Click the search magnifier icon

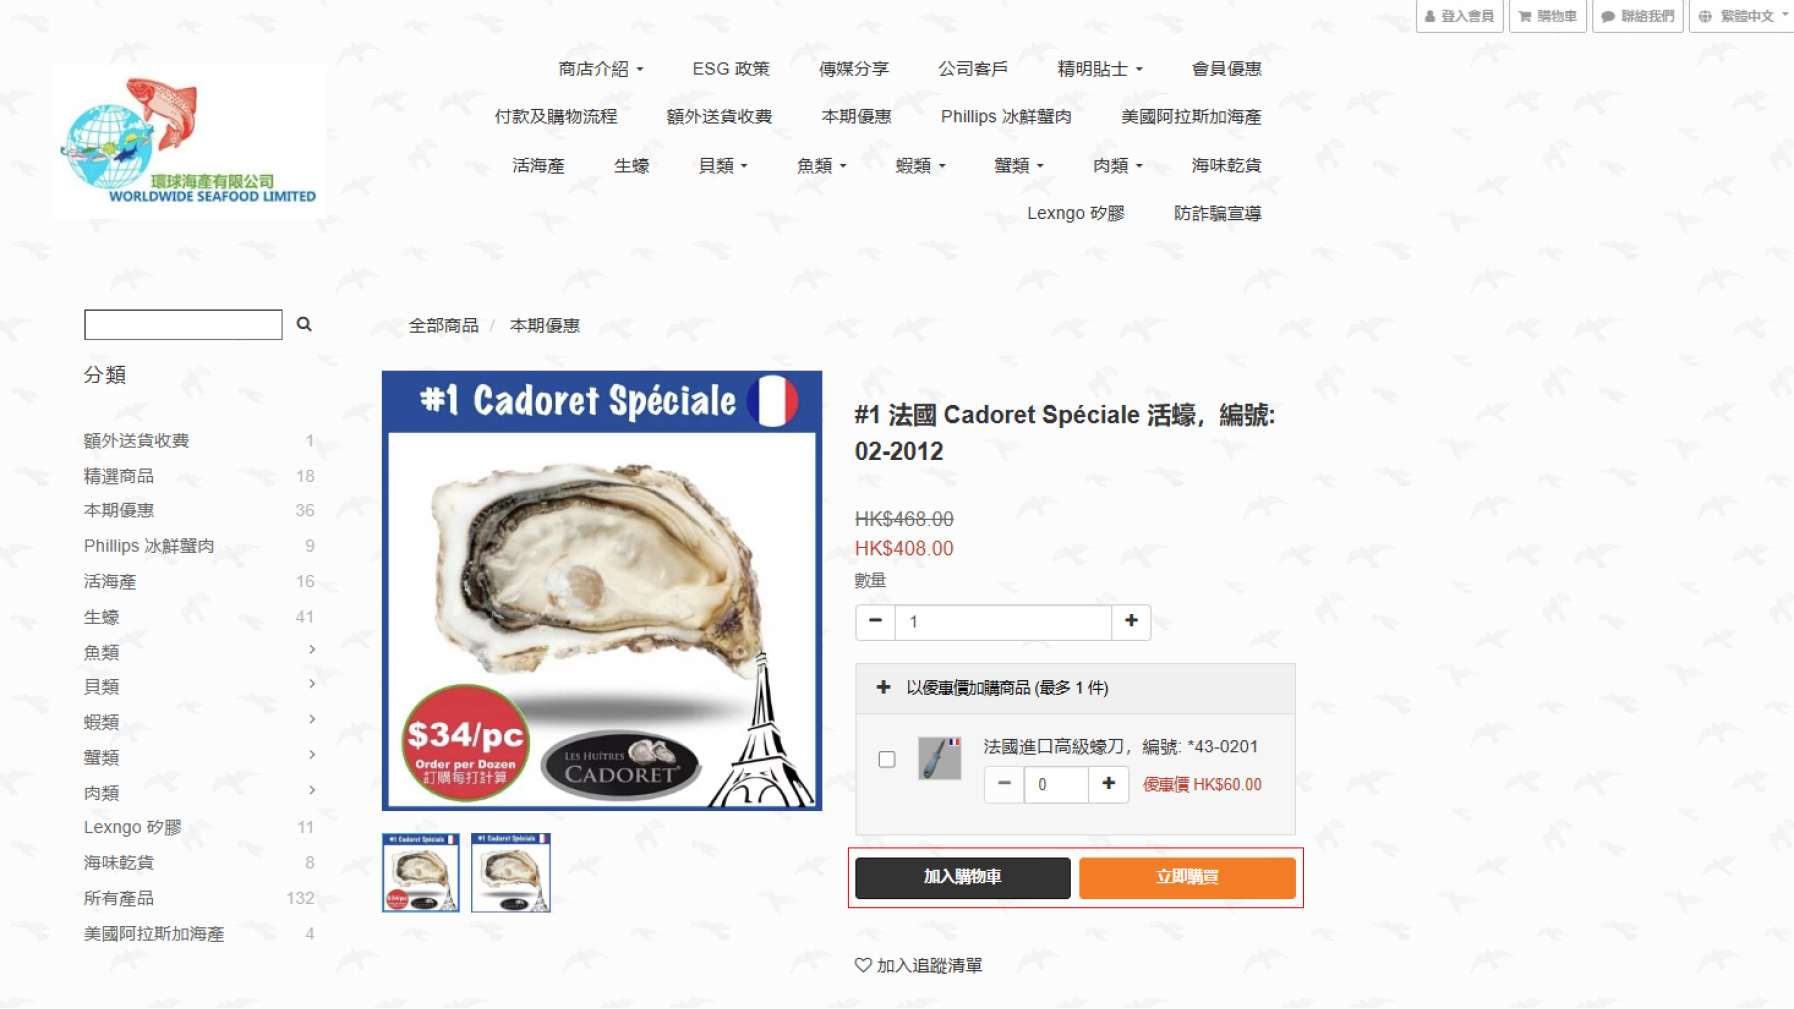(x=304, y=324)
